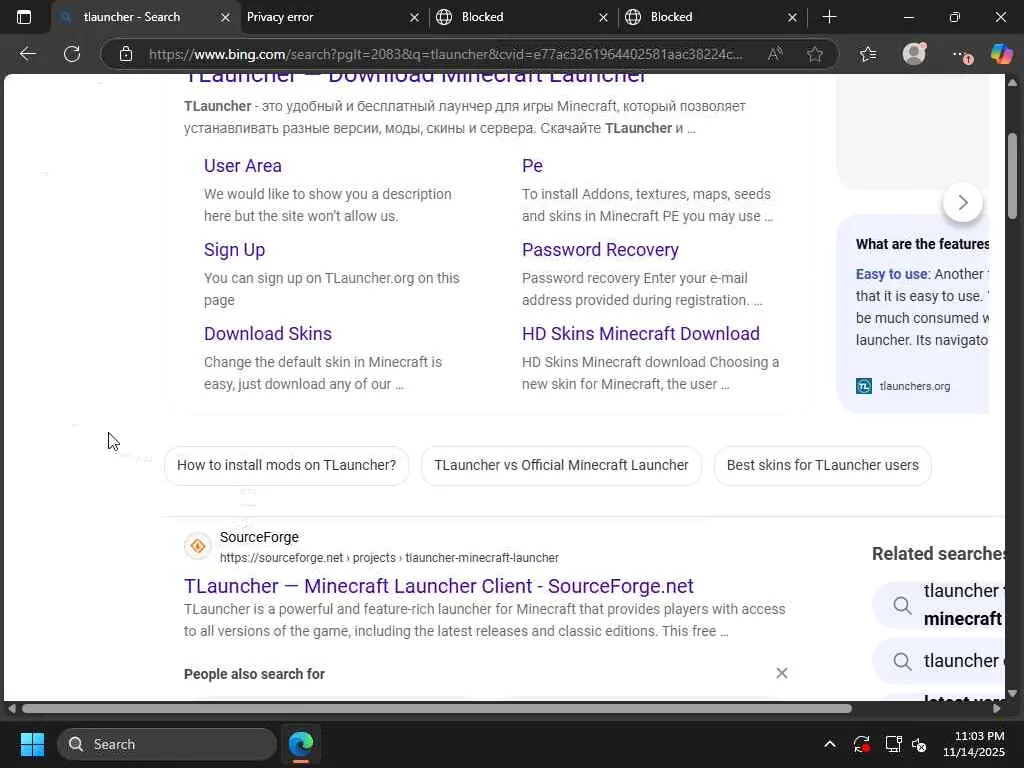
Task: Open the clock showing 11:03 PM
Action: tap(973, 744)
